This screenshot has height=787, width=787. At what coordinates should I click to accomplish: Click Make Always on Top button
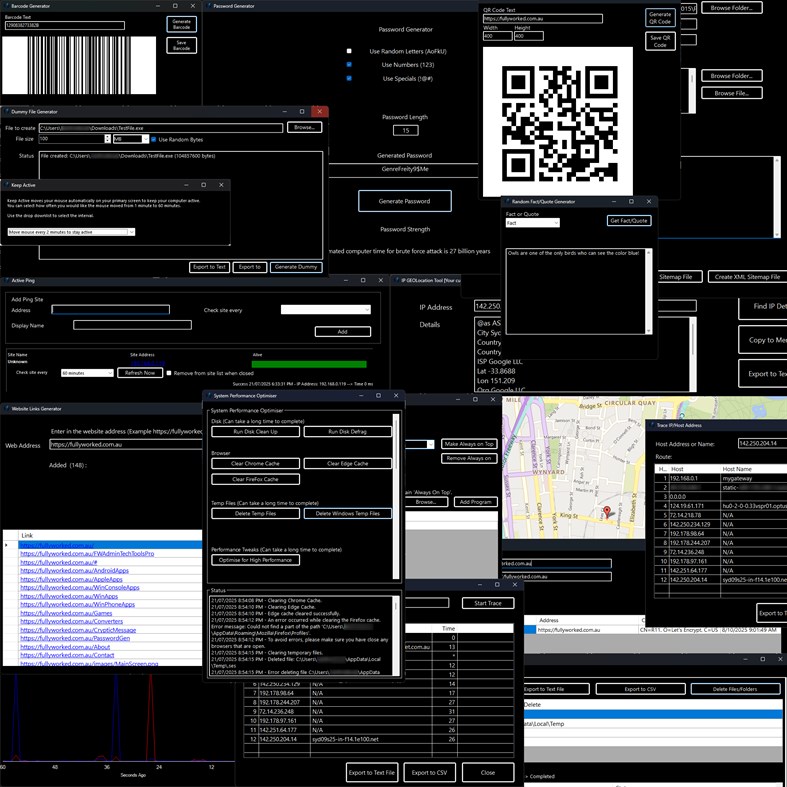coord(469,444)
